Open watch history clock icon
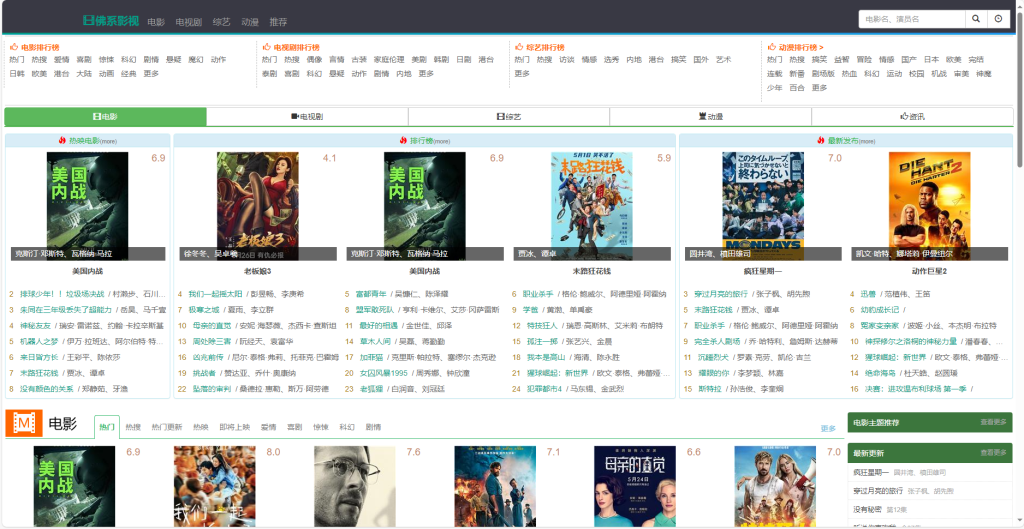Viewport: 1024px width, 529px height. [998, 19]
